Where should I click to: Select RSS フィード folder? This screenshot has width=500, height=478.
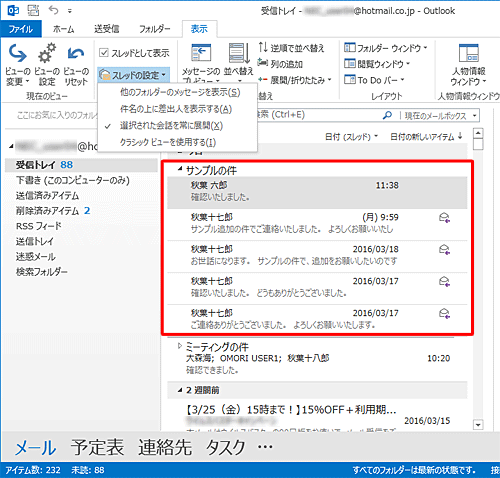[39, 226]
